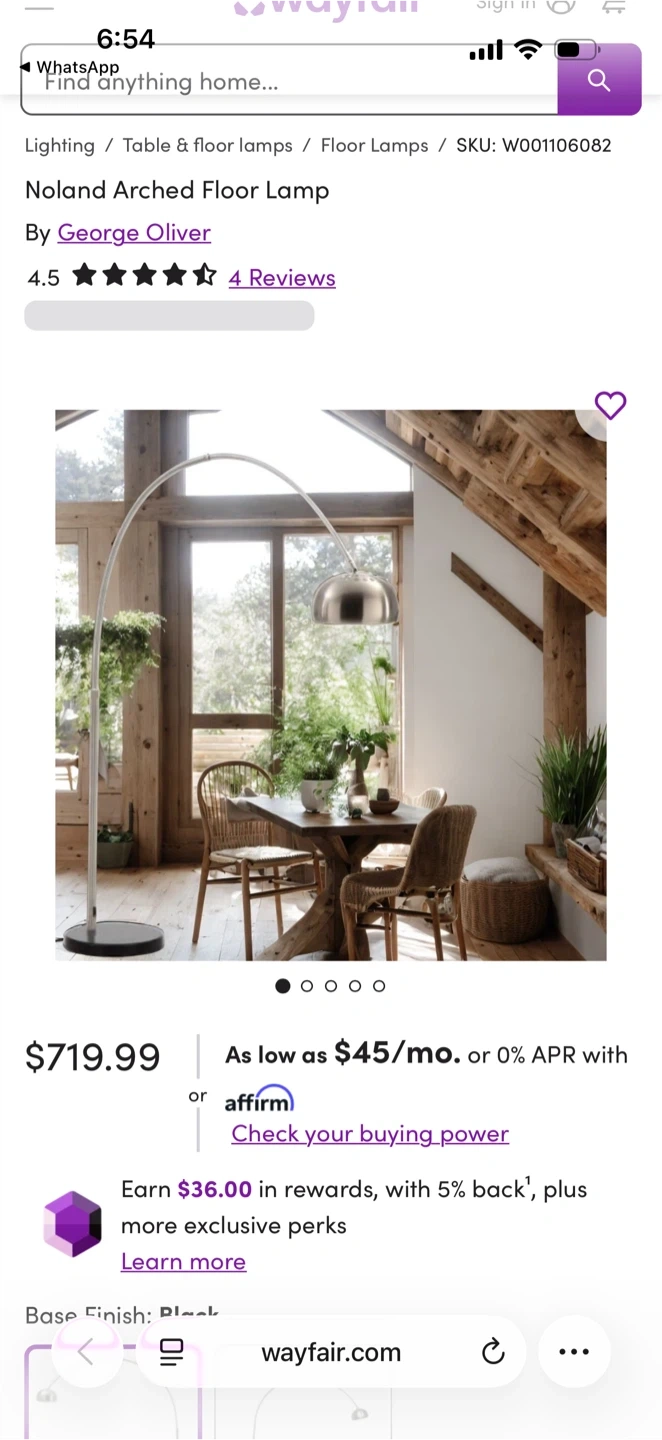Open Table & floor lamps breadcrumb
The image size is (662, 1440).
pyautogui.click(x=208, y=145)
